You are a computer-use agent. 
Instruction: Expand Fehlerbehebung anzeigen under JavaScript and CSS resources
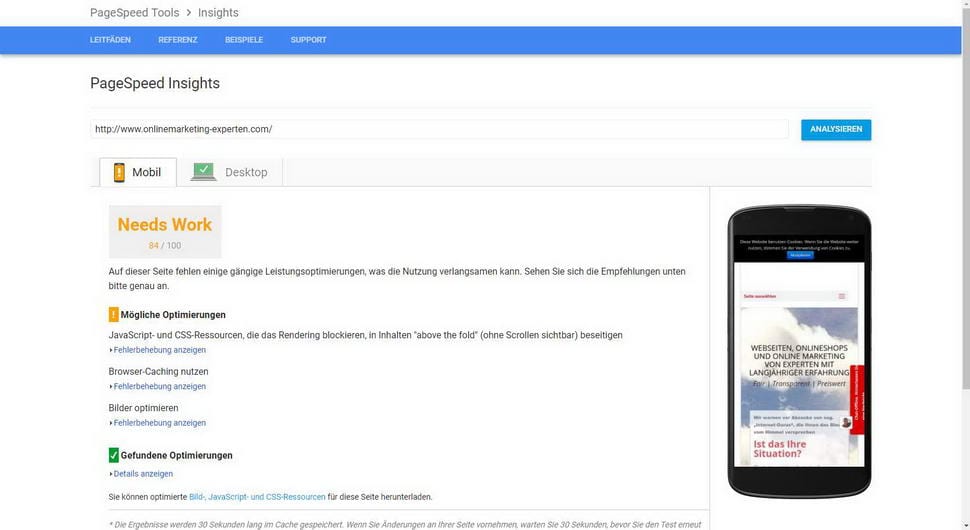(158, 350)
